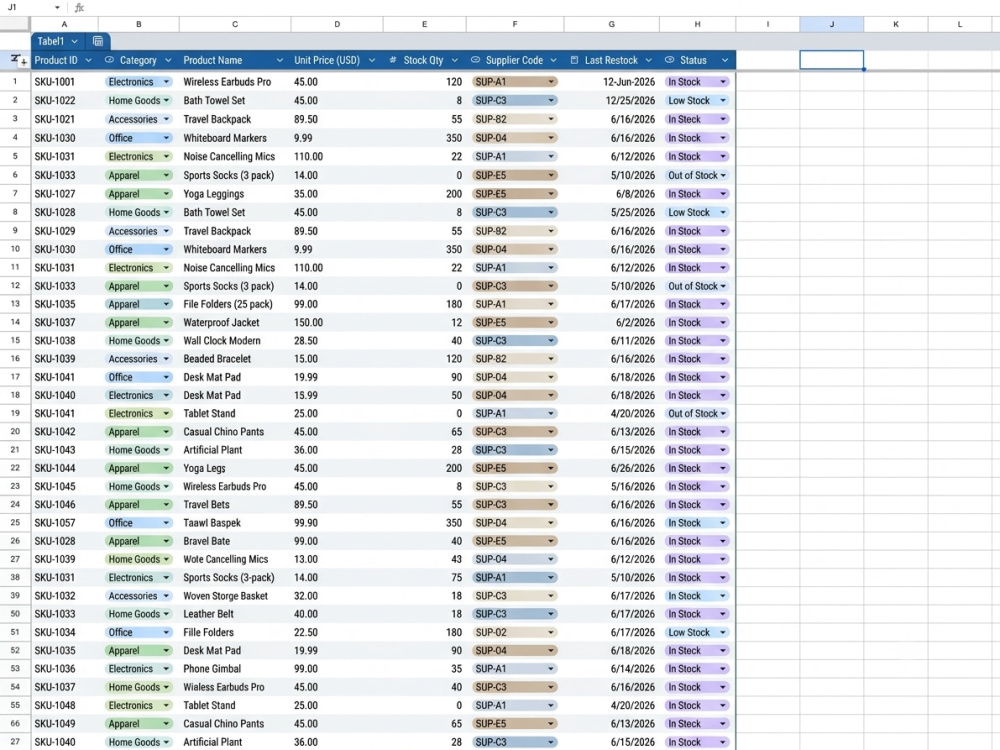The image size is (1000, 750).
Task: Click the number icon in Stock Qty header
Action: pyautogui.click(x=393, y=60)
